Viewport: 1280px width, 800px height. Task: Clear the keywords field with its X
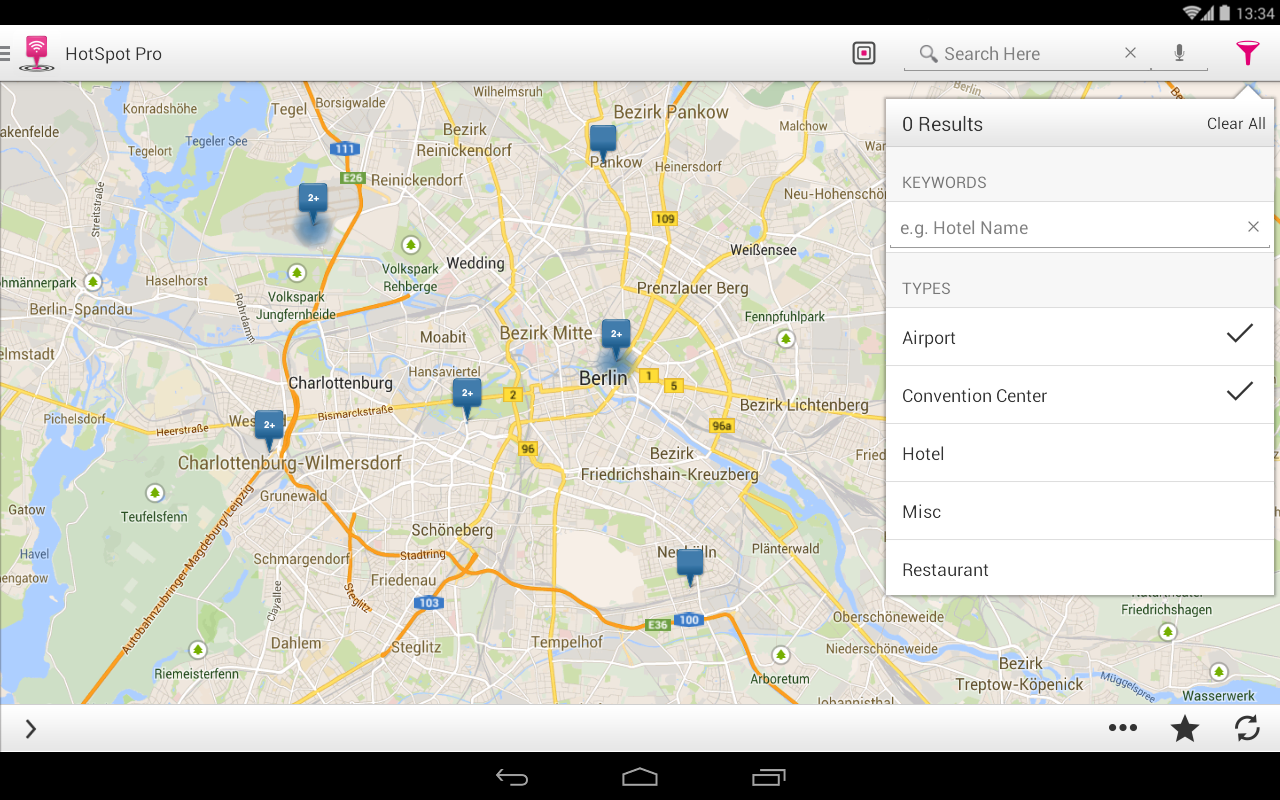[1253, 227]
